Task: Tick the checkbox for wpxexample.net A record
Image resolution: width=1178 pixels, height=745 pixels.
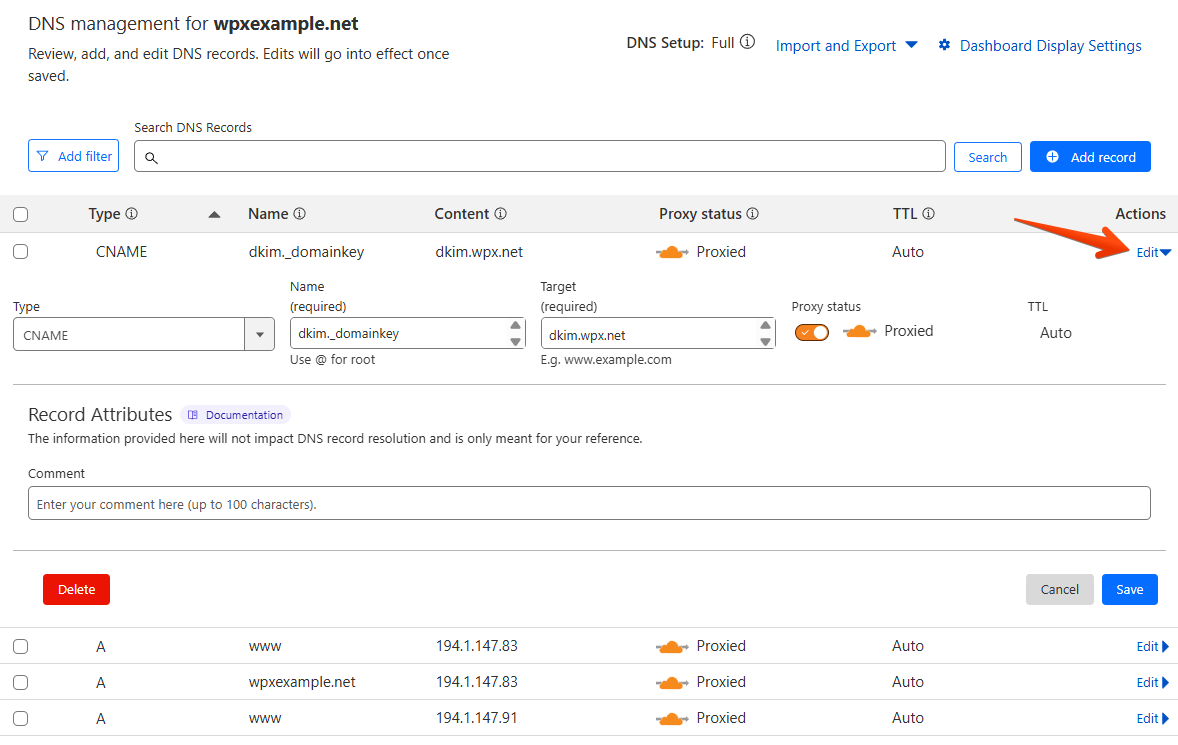Action: click(x=21, y=682)
